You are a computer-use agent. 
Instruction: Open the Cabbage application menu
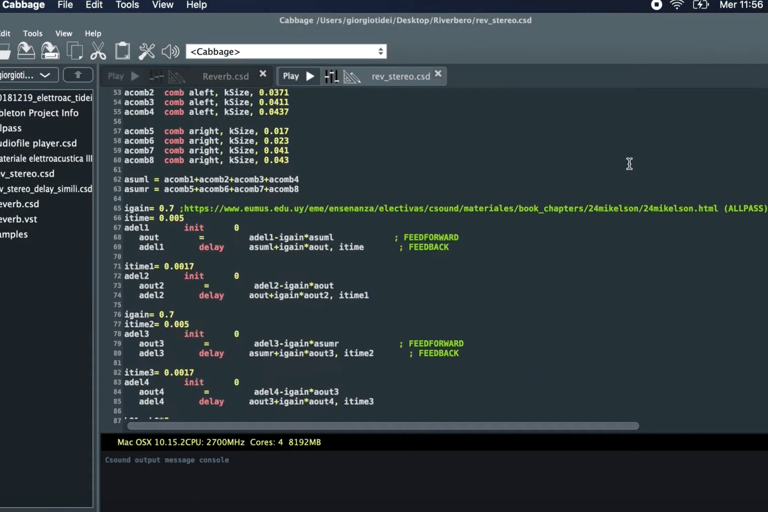click(23, 5)
